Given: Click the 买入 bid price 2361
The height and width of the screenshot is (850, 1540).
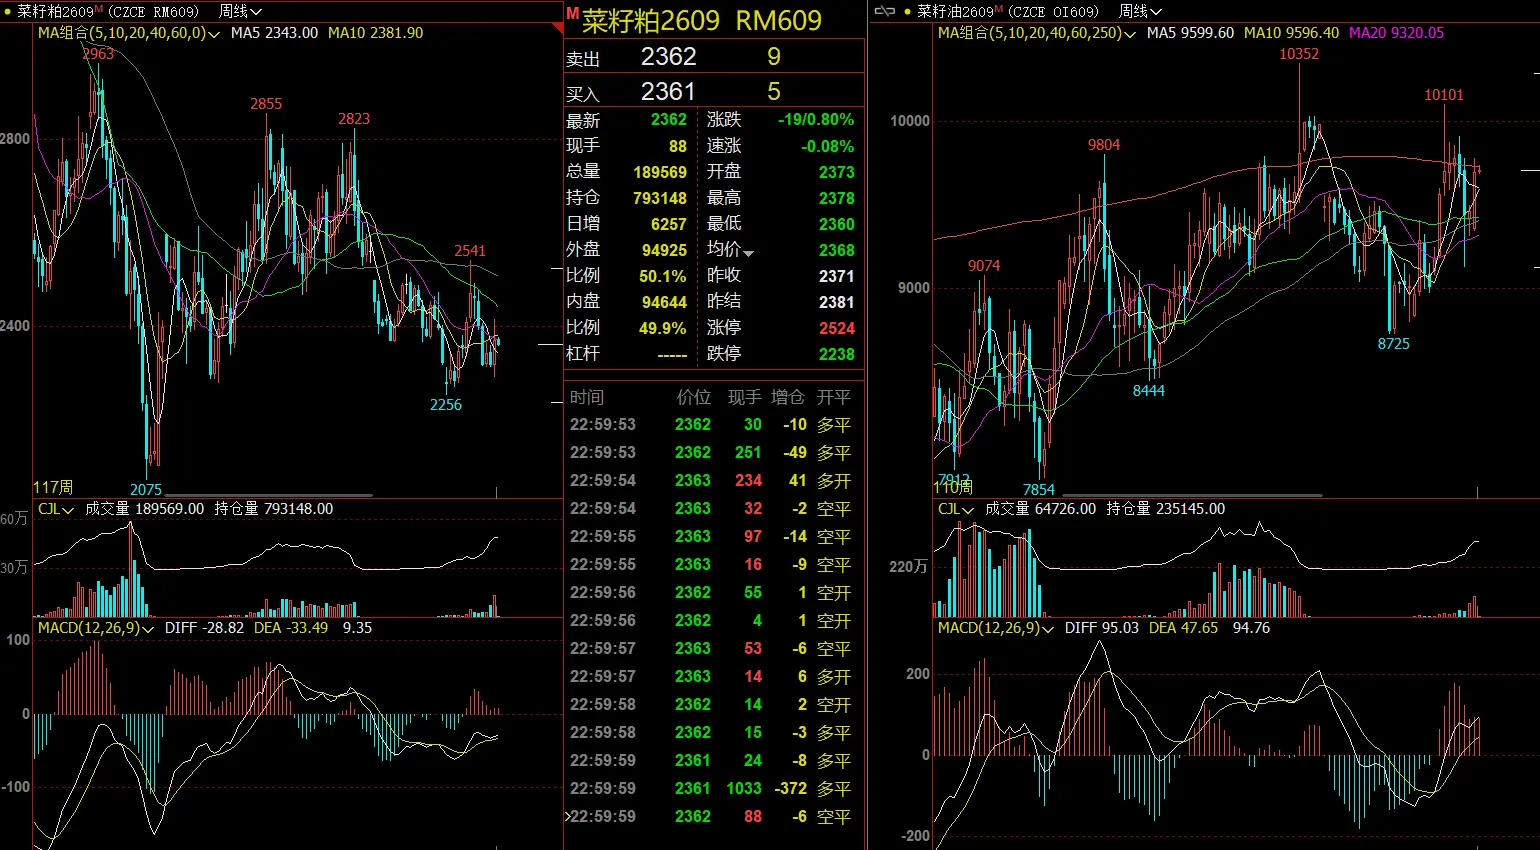Looking at the screenshot, I should click(668, 92).
